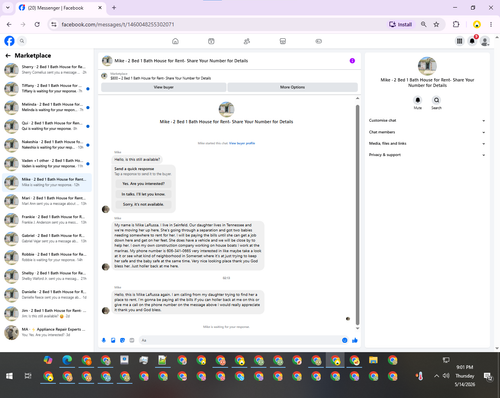Open Nakeshia's conversation in the list
Screen dimensions: 500x398
click(x=47, y=144)
